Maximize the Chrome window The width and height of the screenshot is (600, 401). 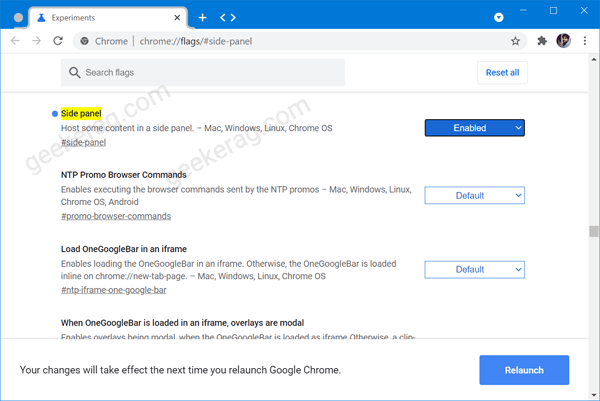[x=553, y=11]
